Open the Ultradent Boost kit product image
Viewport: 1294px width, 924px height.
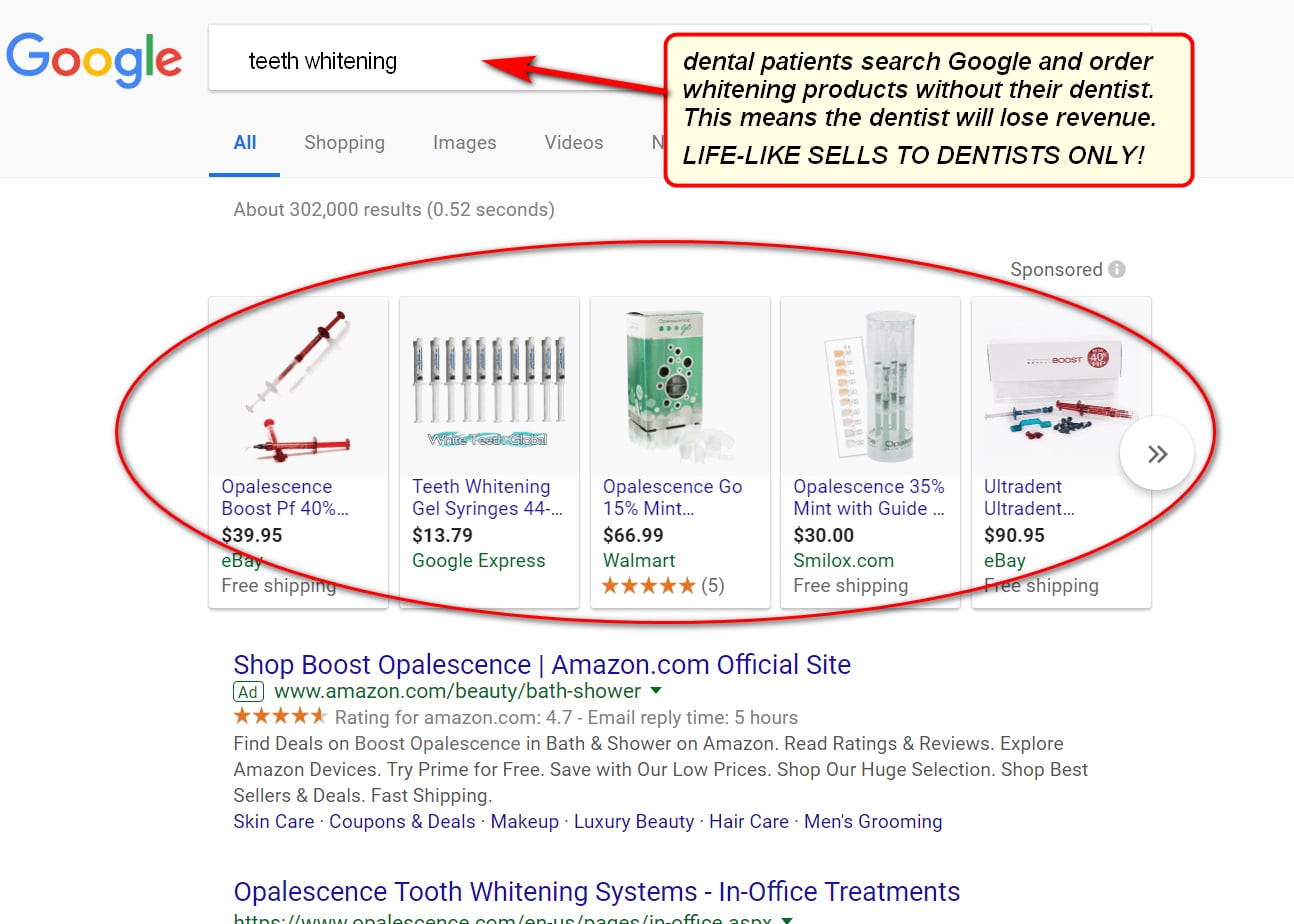1061,386
